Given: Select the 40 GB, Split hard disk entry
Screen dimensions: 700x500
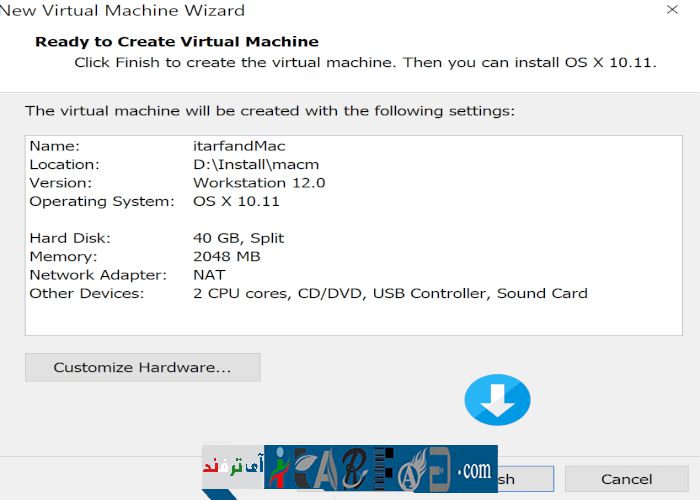Looking at the screenshot, I should 238,238.
